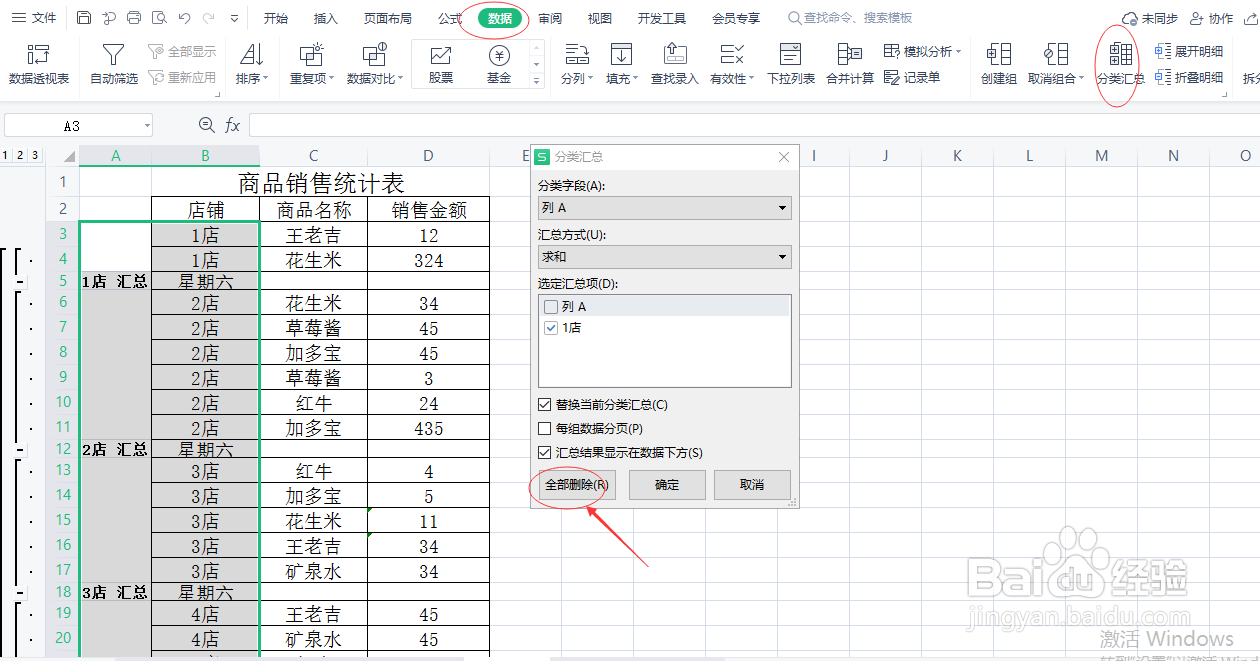Click the zoom magnifier beside fx
Screen dimensions: 1260x661
tap(207, 125)
